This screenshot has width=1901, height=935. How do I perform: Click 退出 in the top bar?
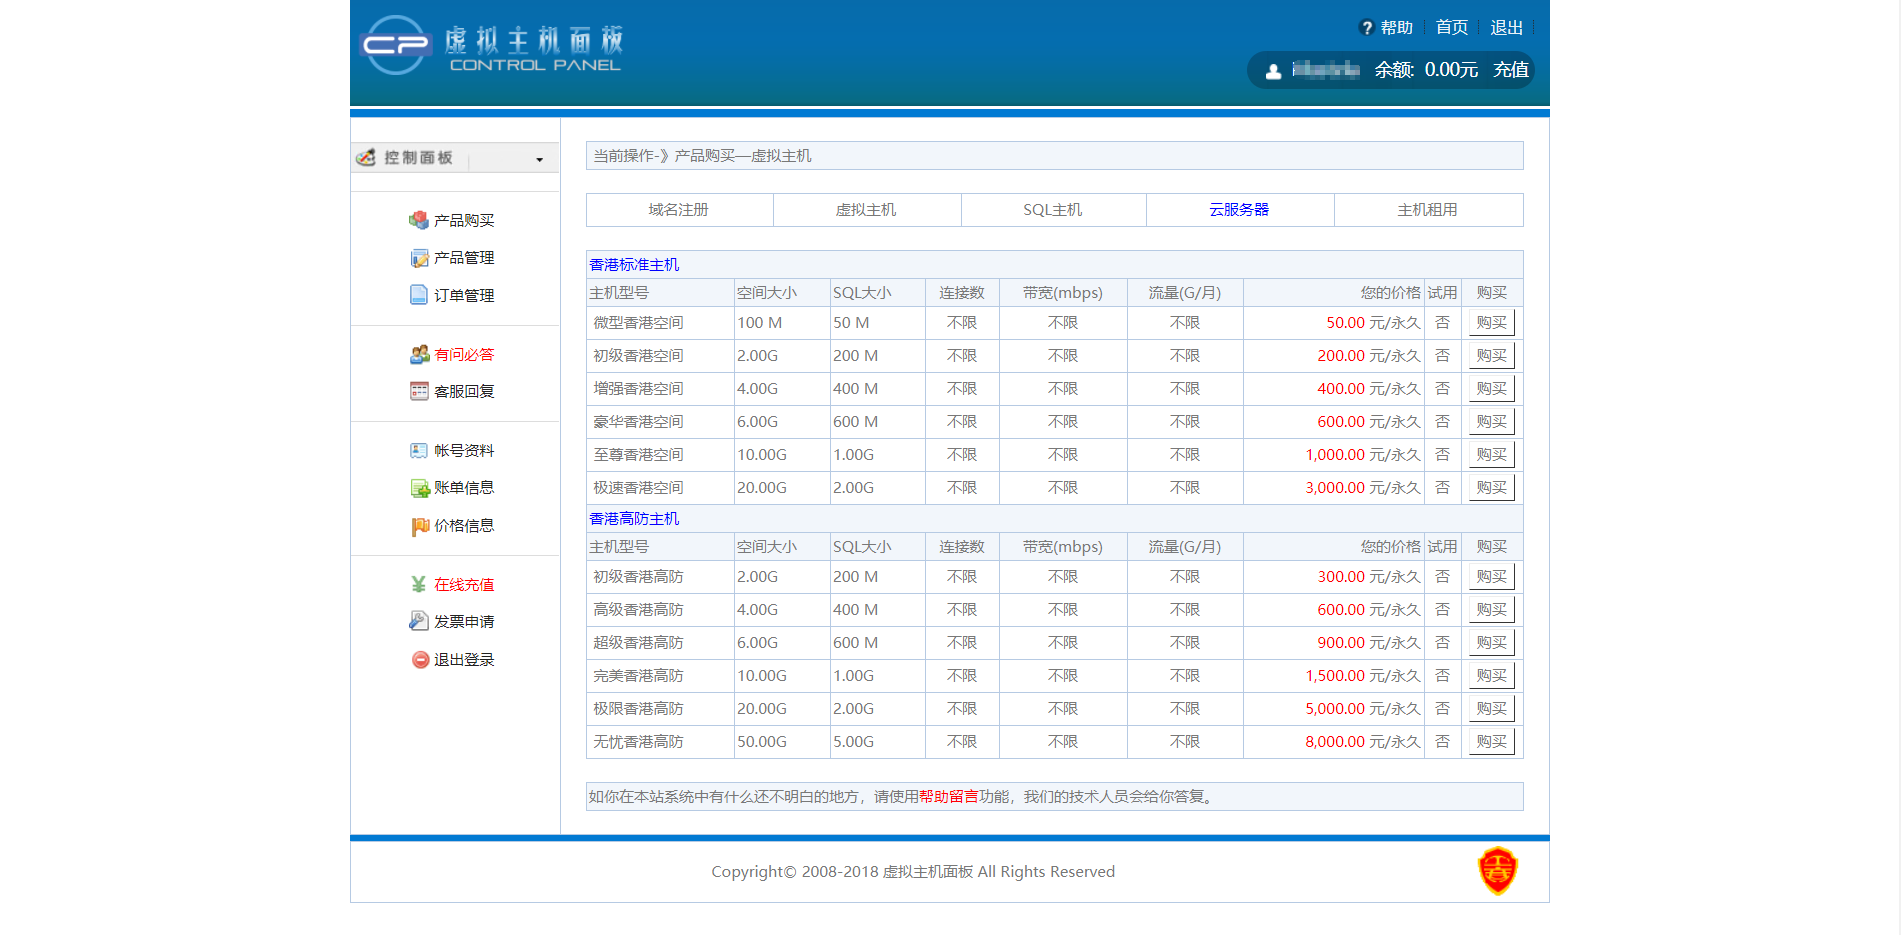pos(1507,28)
